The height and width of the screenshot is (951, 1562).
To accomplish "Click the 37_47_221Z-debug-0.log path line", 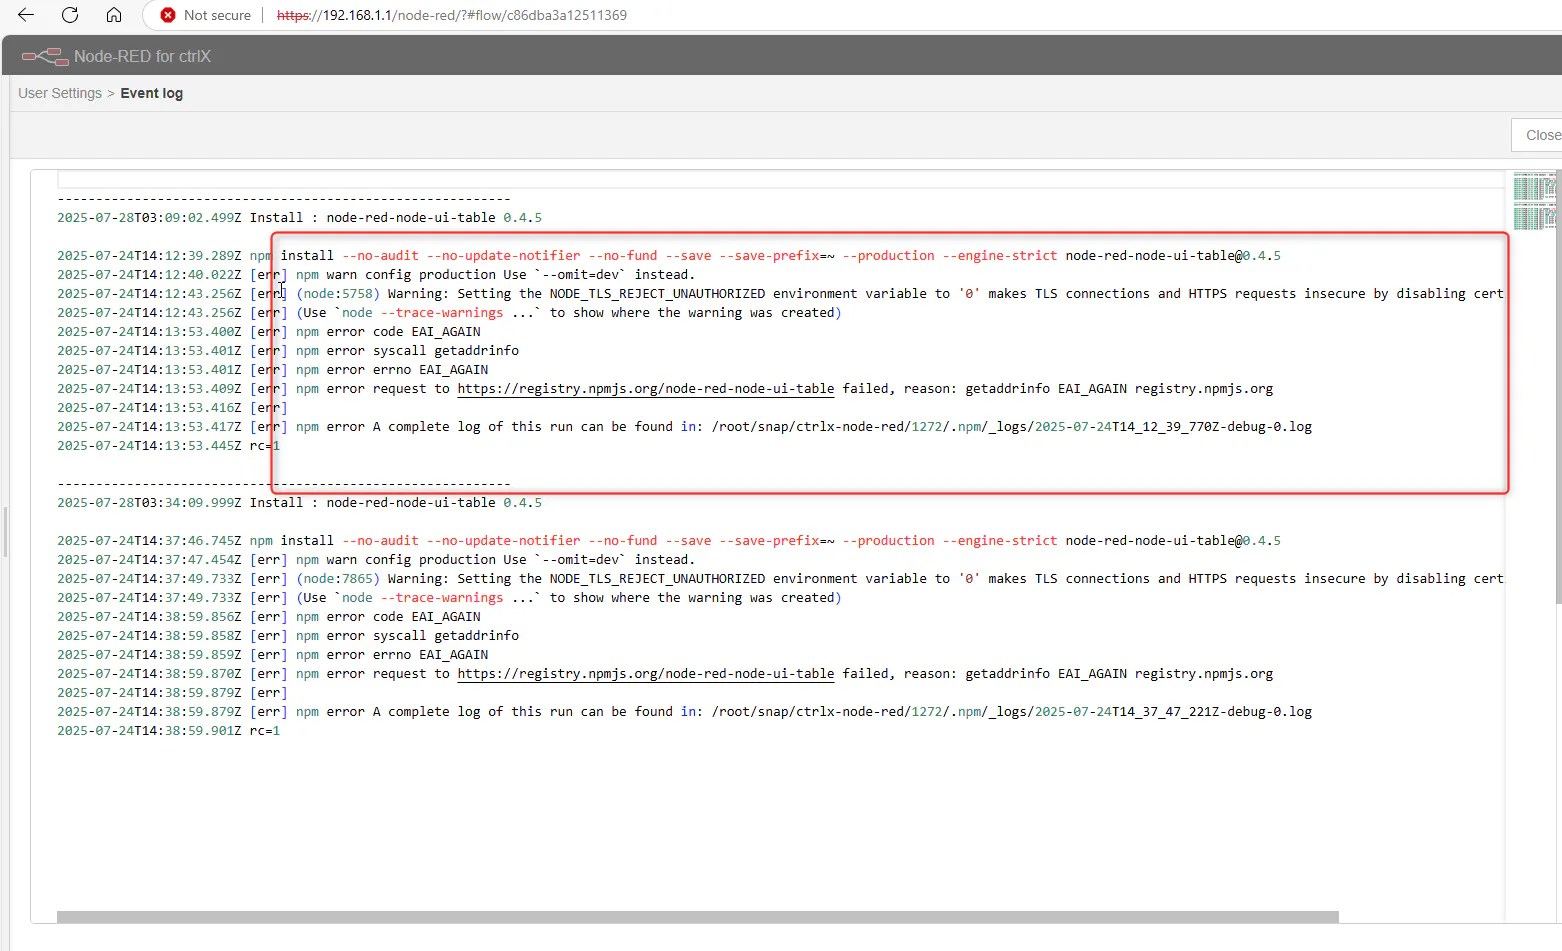I will point(685,712).
